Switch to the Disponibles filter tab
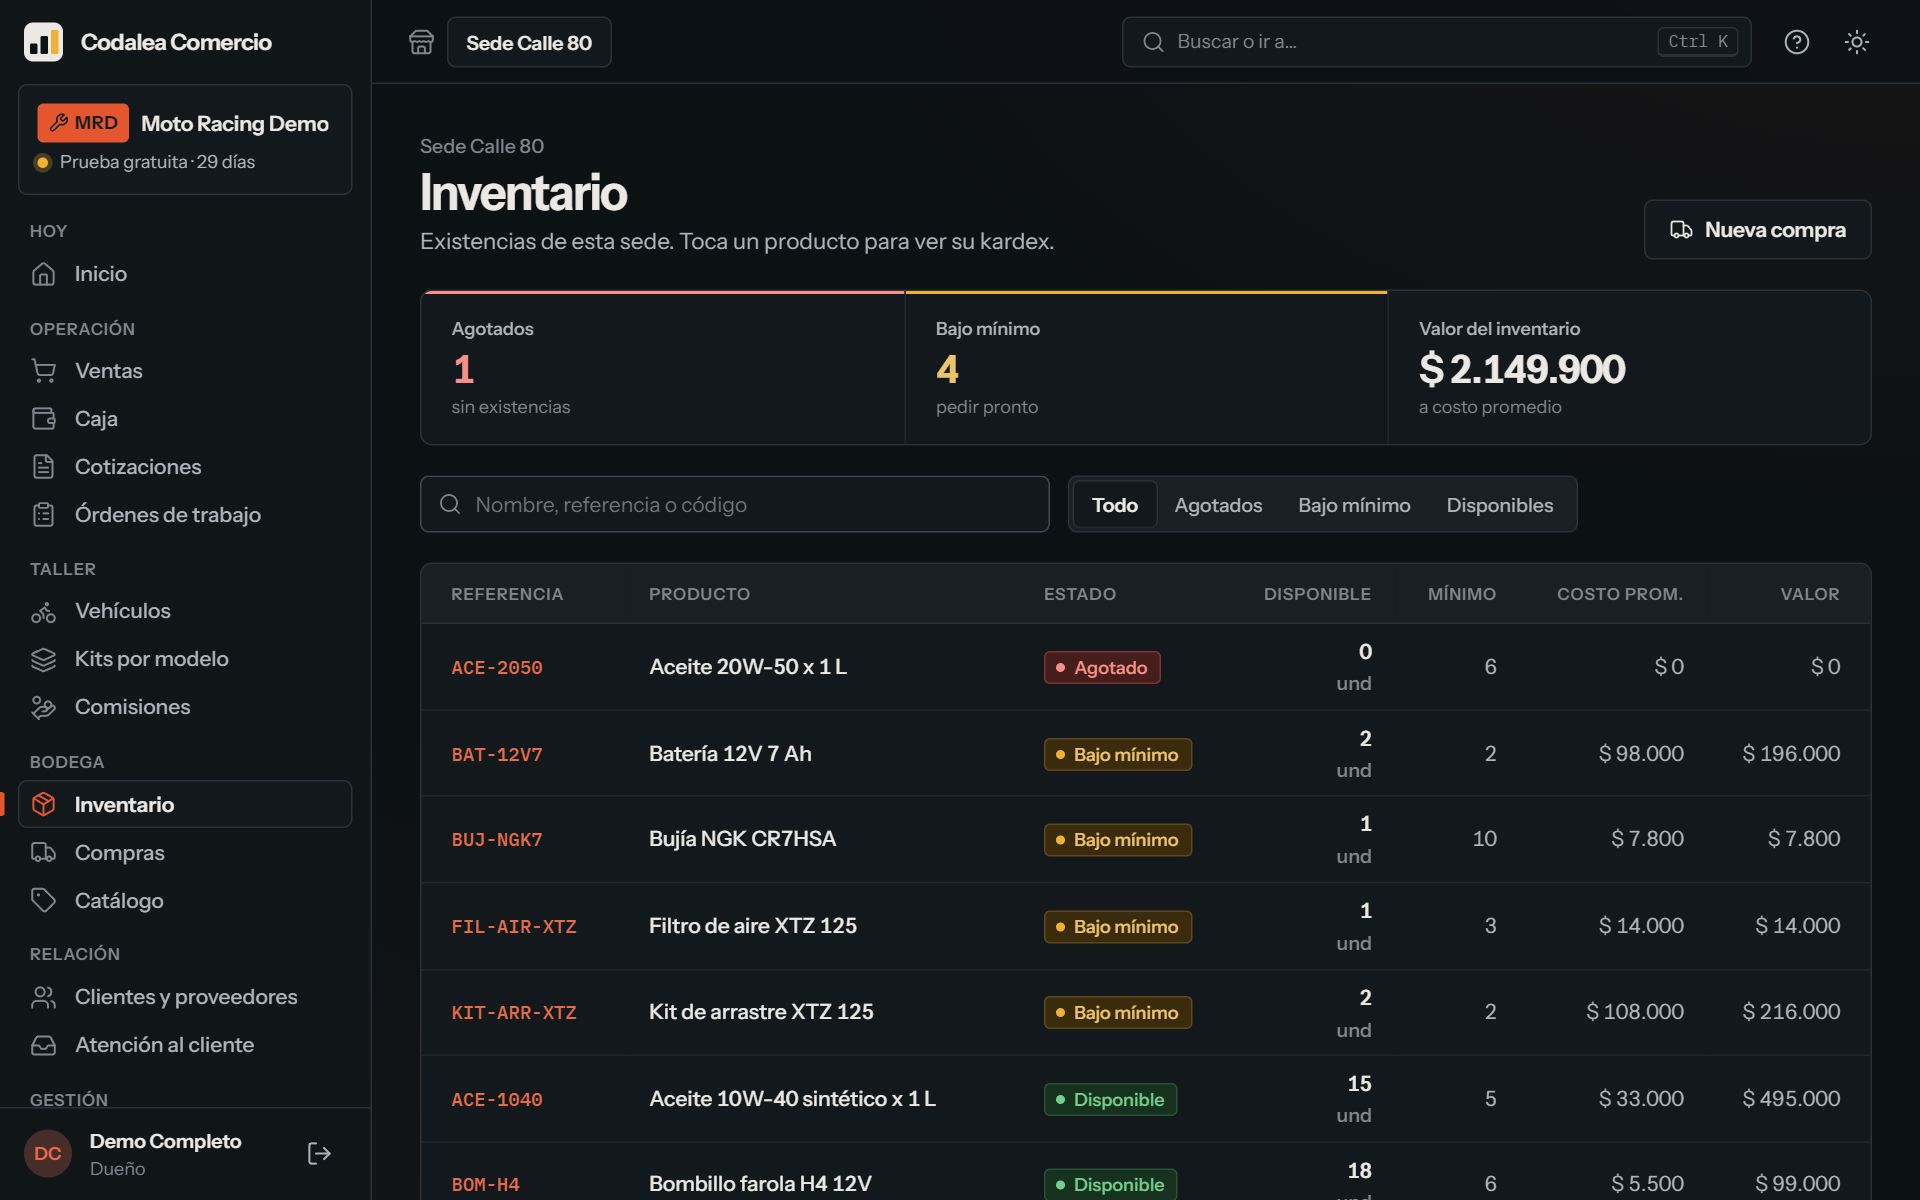The image size is (1920, 1200). pyautogui.click(x=1499, y=505)
